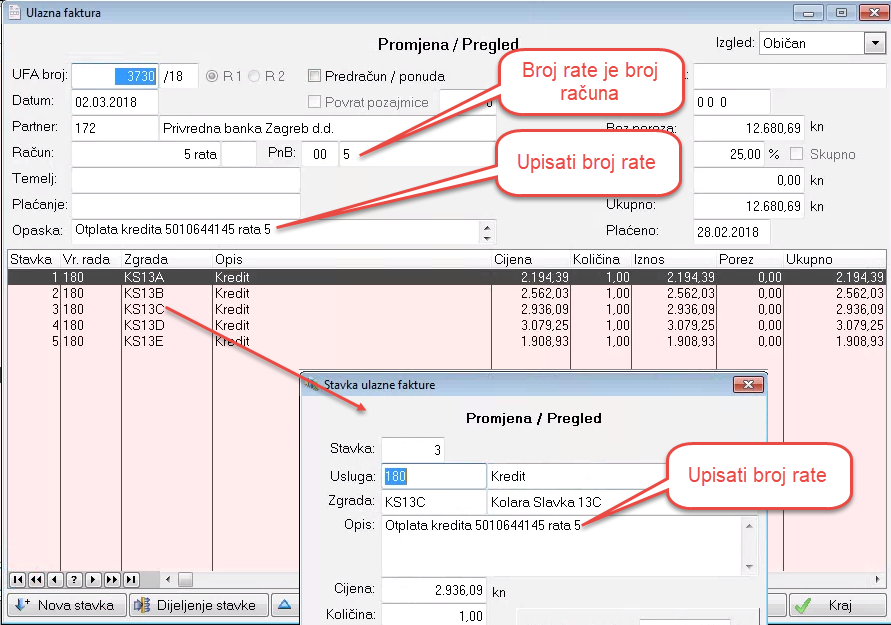Click the table horizontal scrollbar thumb
The width and height of the screenshot is (891, 625).
pyautogui.click(x=185, y=580)
